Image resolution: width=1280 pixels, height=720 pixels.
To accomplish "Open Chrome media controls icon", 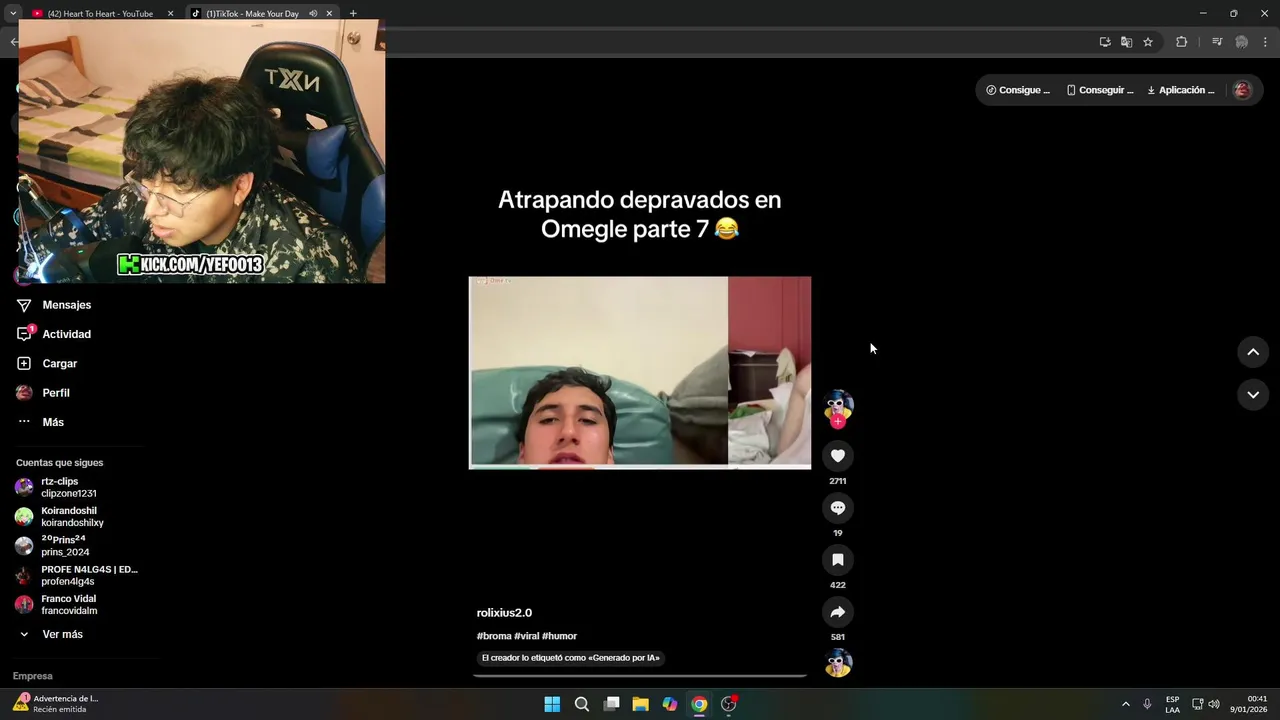I will [1217, 42].
